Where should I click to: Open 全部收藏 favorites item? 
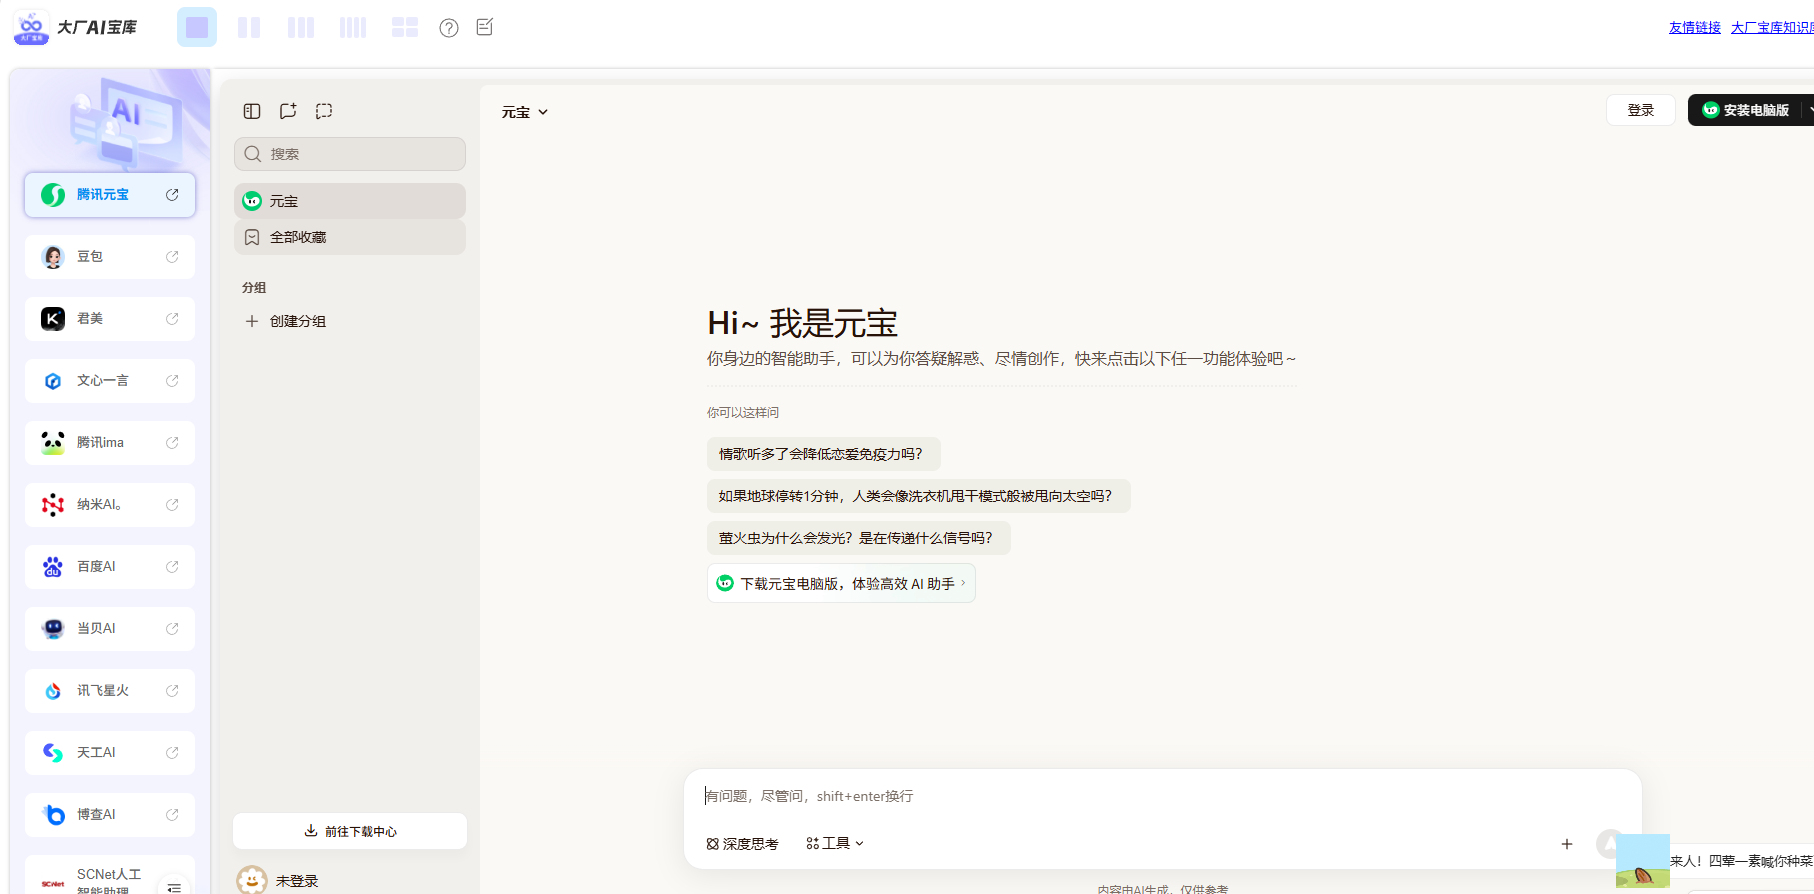point(350,237)
